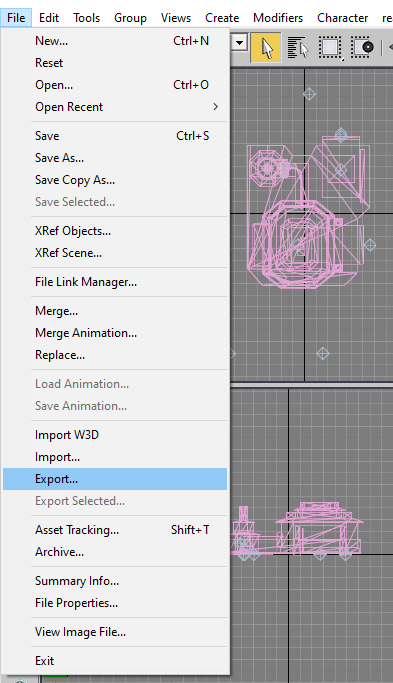
Task: Choose New... from File menu
Action: click(115, 41)
